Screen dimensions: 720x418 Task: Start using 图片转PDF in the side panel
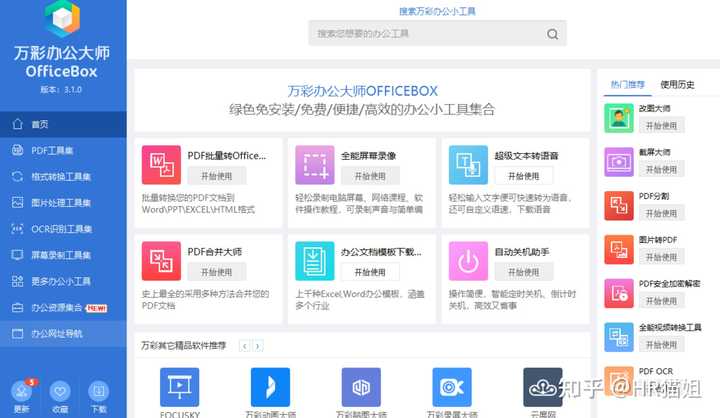(x=661, y=257)
